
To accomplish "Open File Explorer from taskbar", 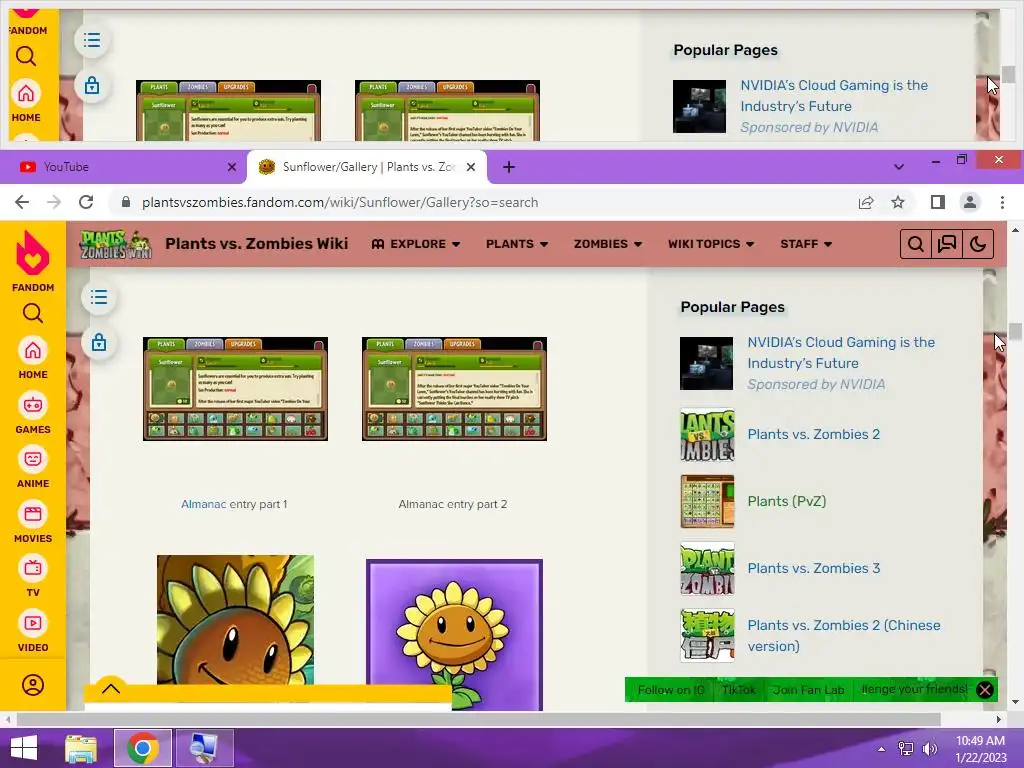I will point(81,748).
